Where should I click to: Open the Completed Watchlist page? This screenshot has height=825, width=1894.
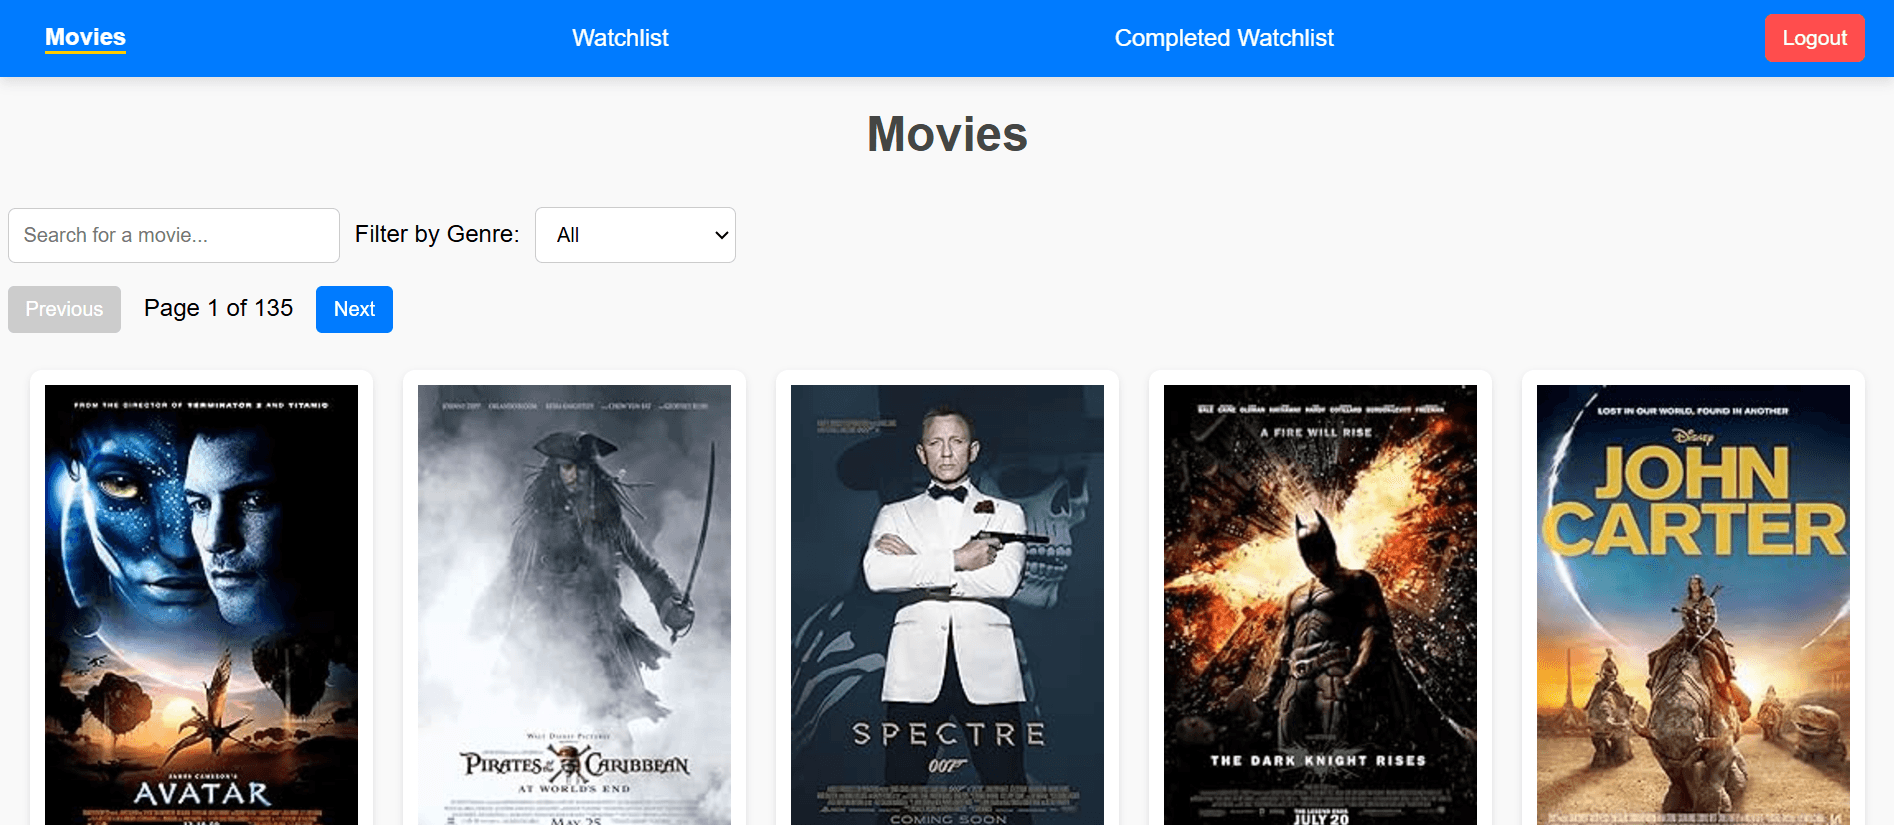[1224, 38]
